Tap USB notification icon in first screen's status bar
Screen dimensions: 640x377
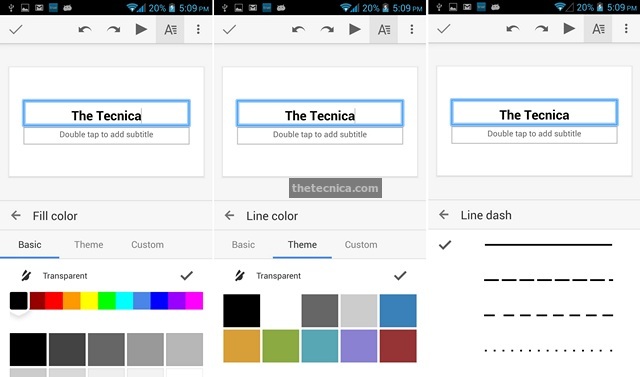point(11,7)
